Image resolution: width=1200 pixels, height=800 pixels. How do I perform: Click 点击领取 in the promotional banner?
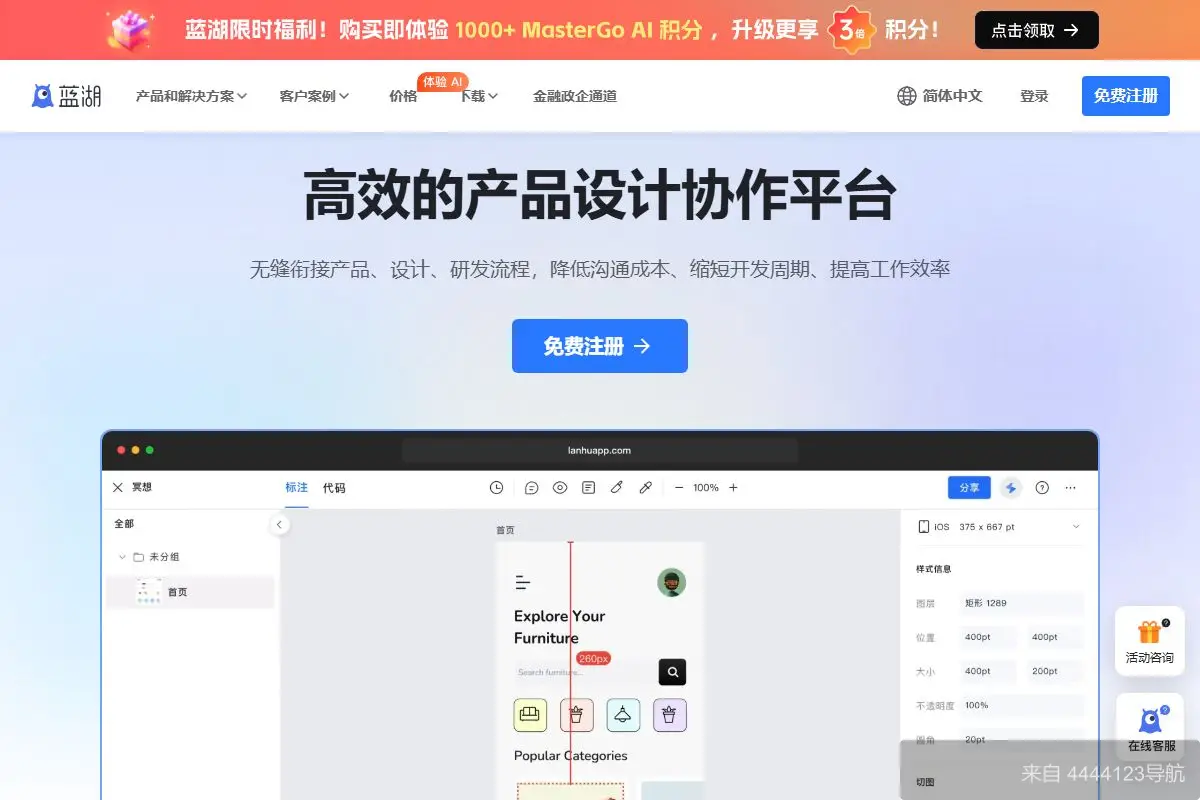click(x=1036, y=30)
